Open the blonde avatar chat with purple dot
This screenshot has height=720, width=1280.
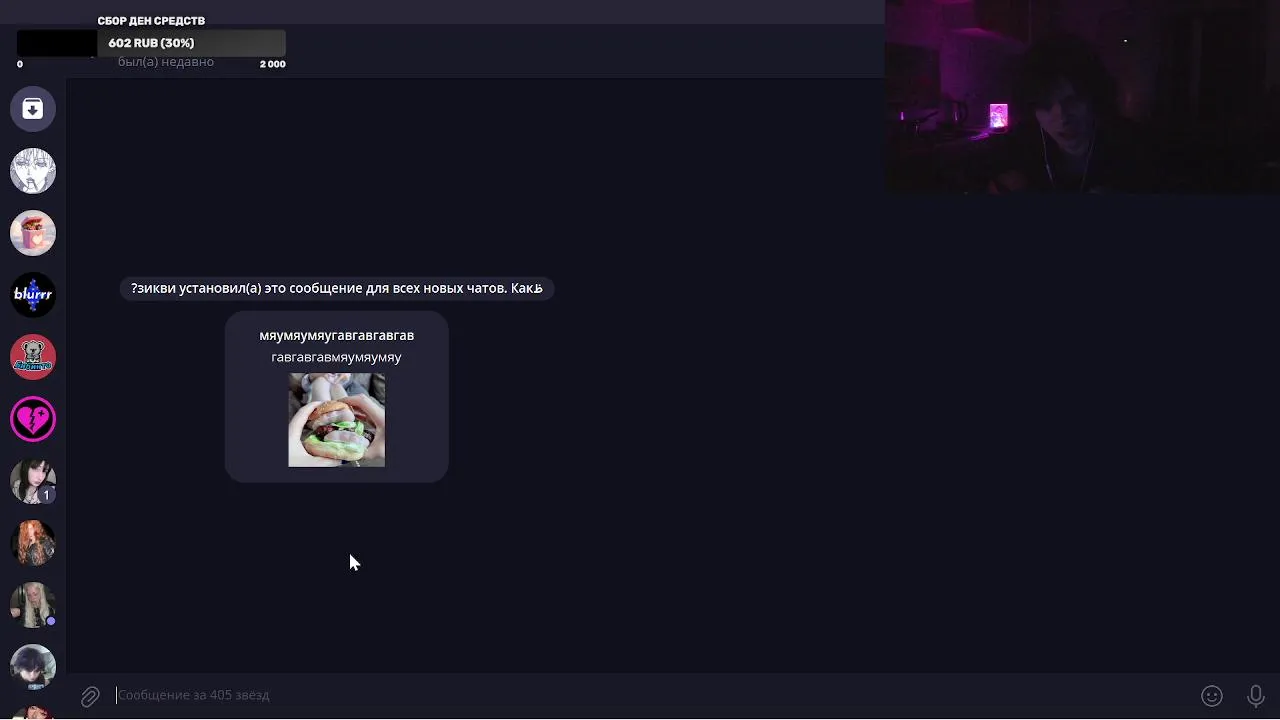(33, 605)
